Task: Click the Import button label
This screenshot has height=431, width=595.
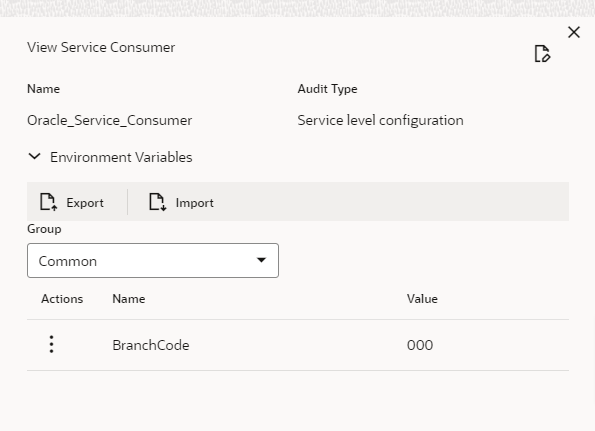Action: coord(195,203)
